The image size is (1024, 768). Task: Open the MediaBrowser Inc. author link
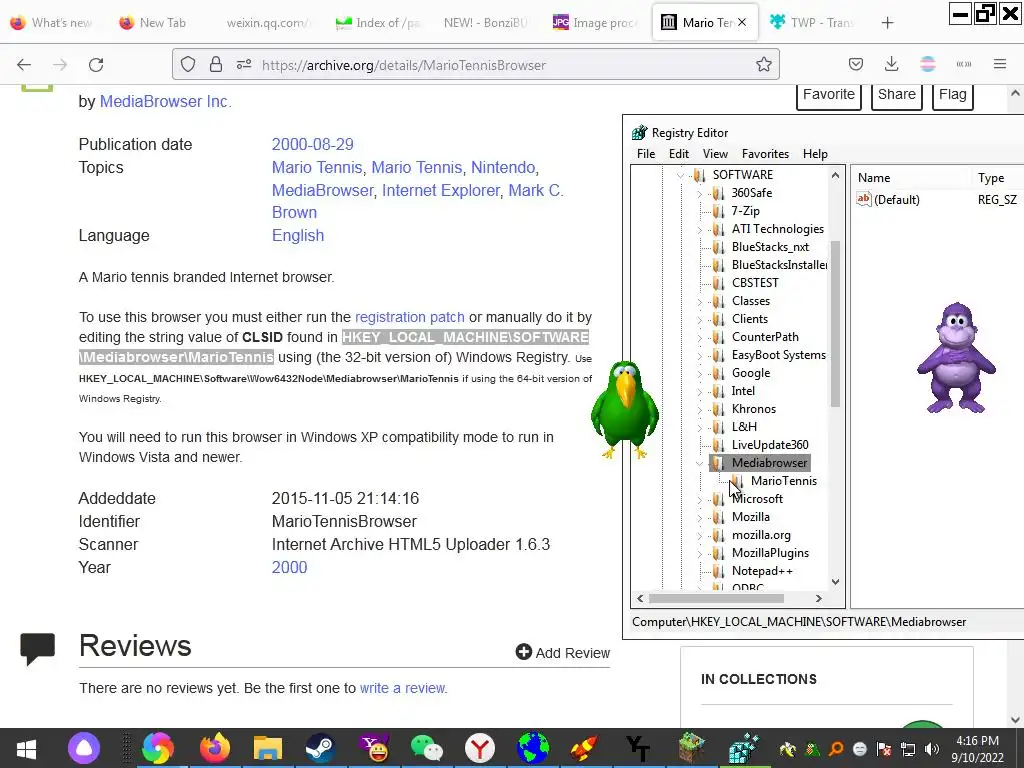point(165,102)
